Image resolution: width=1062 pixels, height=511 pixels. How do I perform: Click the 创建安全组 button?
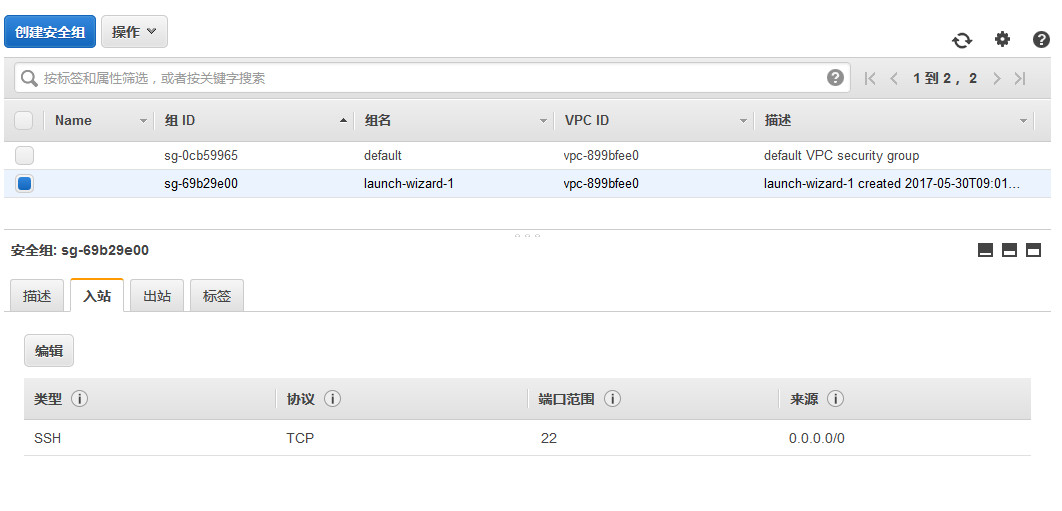point(49,32)
